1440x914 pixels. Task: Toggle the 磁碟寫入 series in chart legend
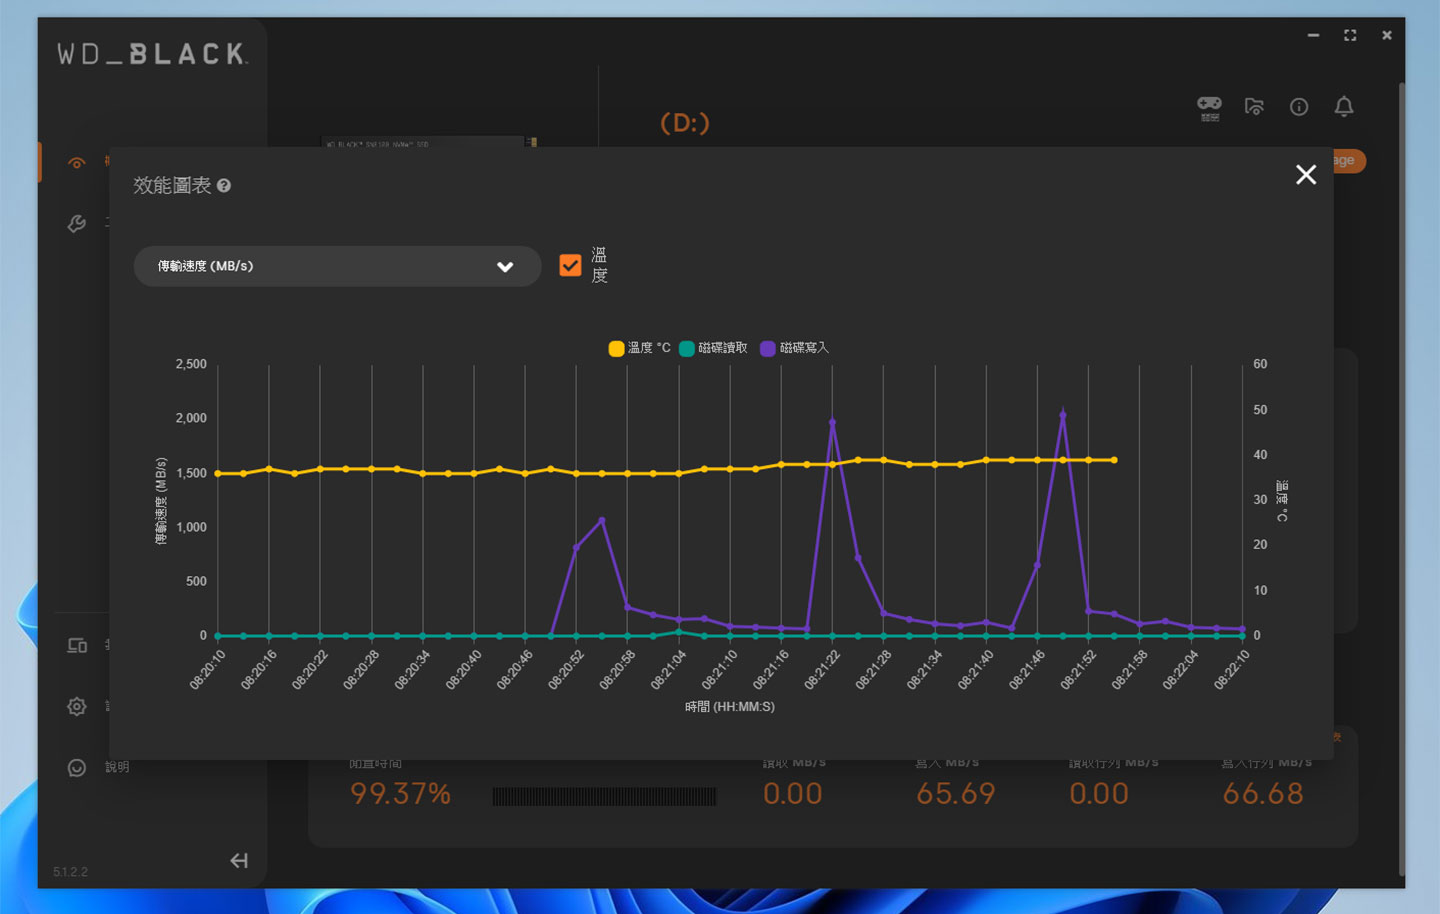[x=795, y=348]
